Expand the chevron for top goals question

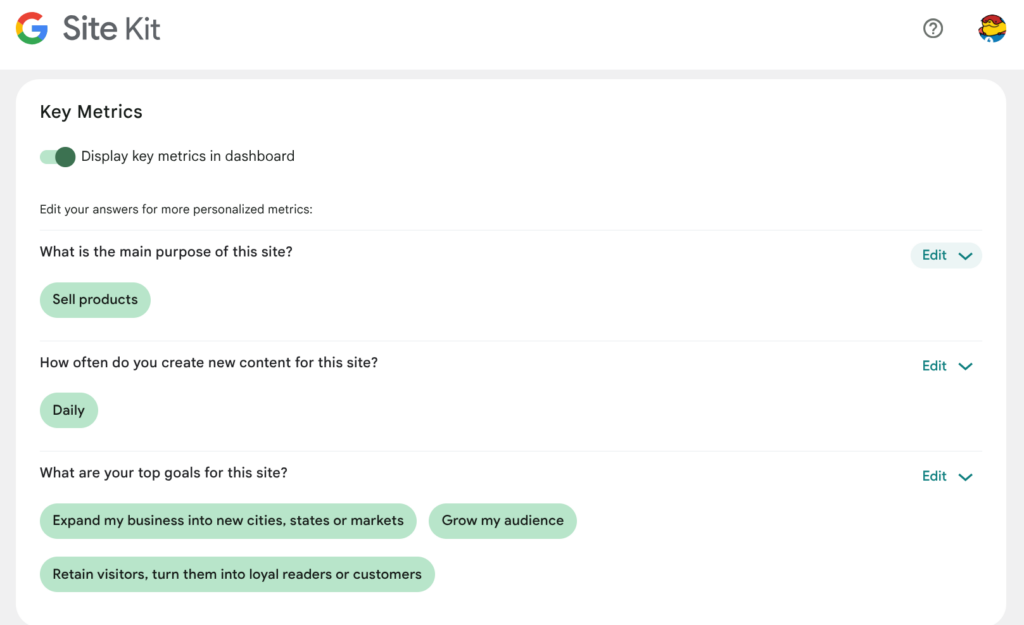pos(965,477)
